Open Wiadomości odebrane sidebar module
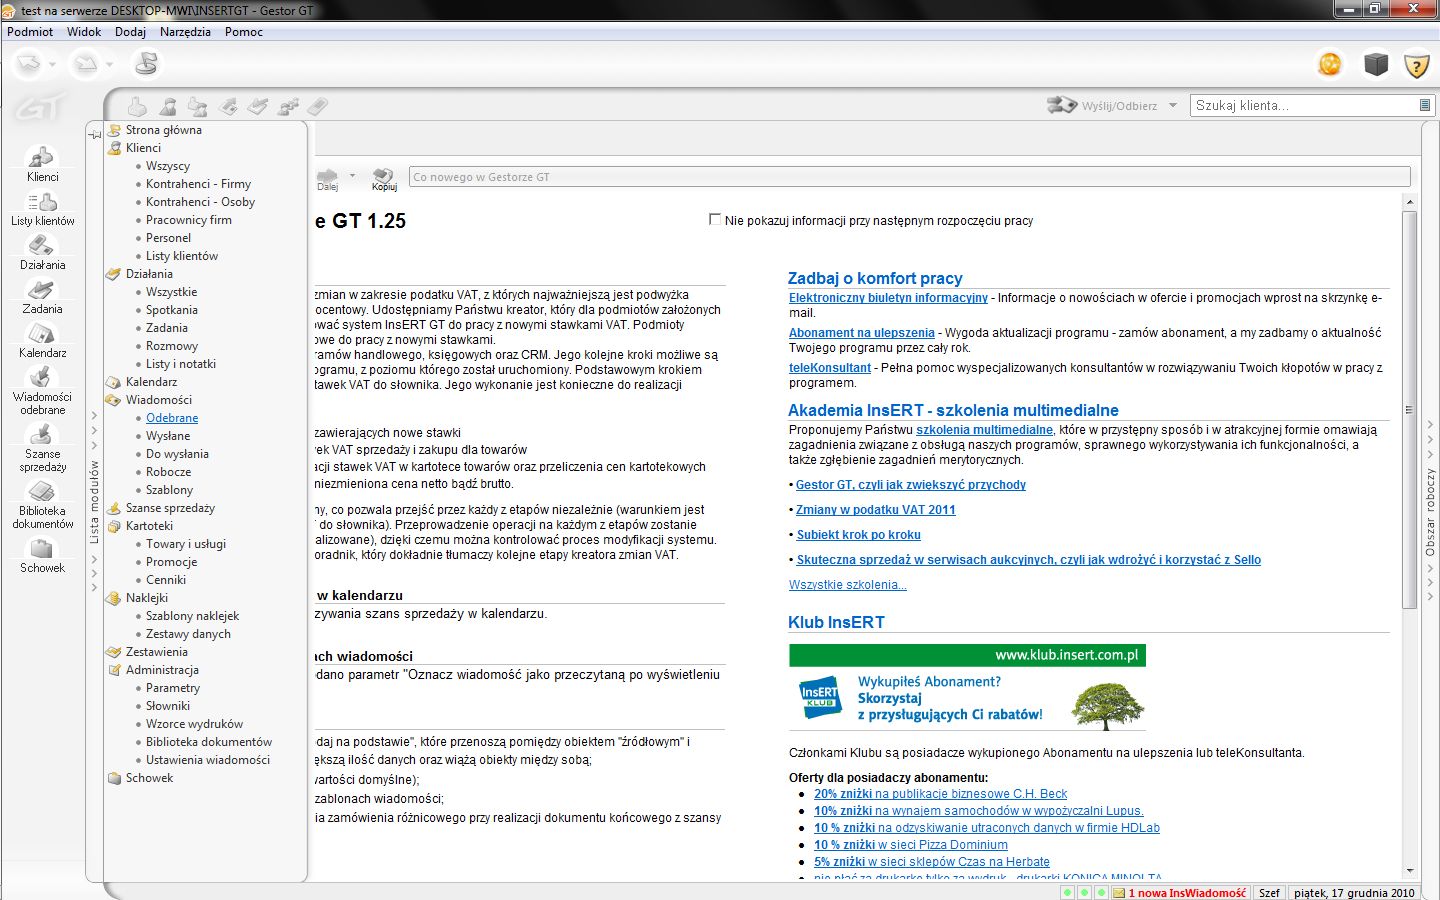 click(x=42, y=391)
